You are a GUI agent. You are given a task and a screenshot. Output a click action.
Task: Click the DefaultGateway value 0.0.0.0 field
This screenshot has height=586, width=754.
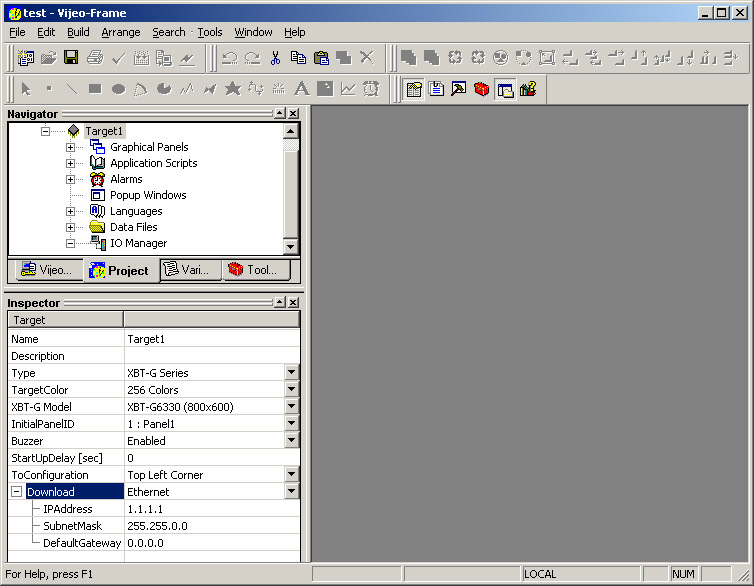click(x=212, y=543)
